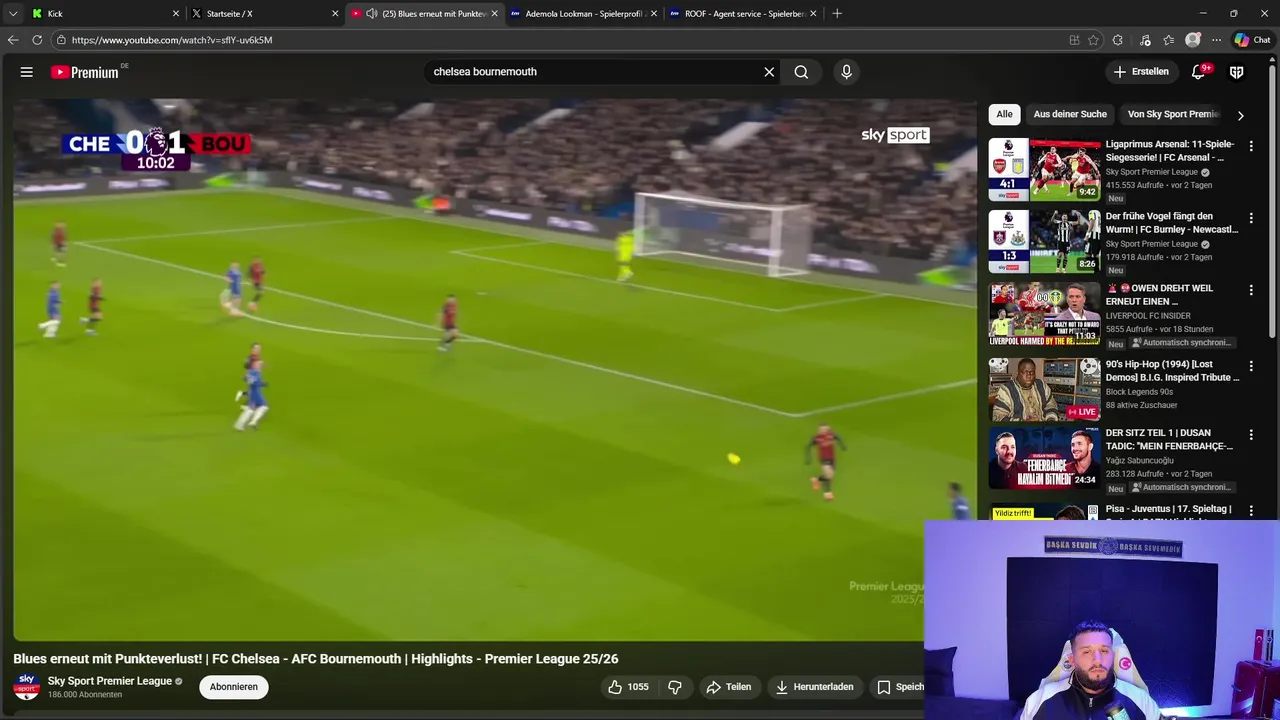
Task: Mute the tab via speaker icon
Action: click(x=371, y=14)
